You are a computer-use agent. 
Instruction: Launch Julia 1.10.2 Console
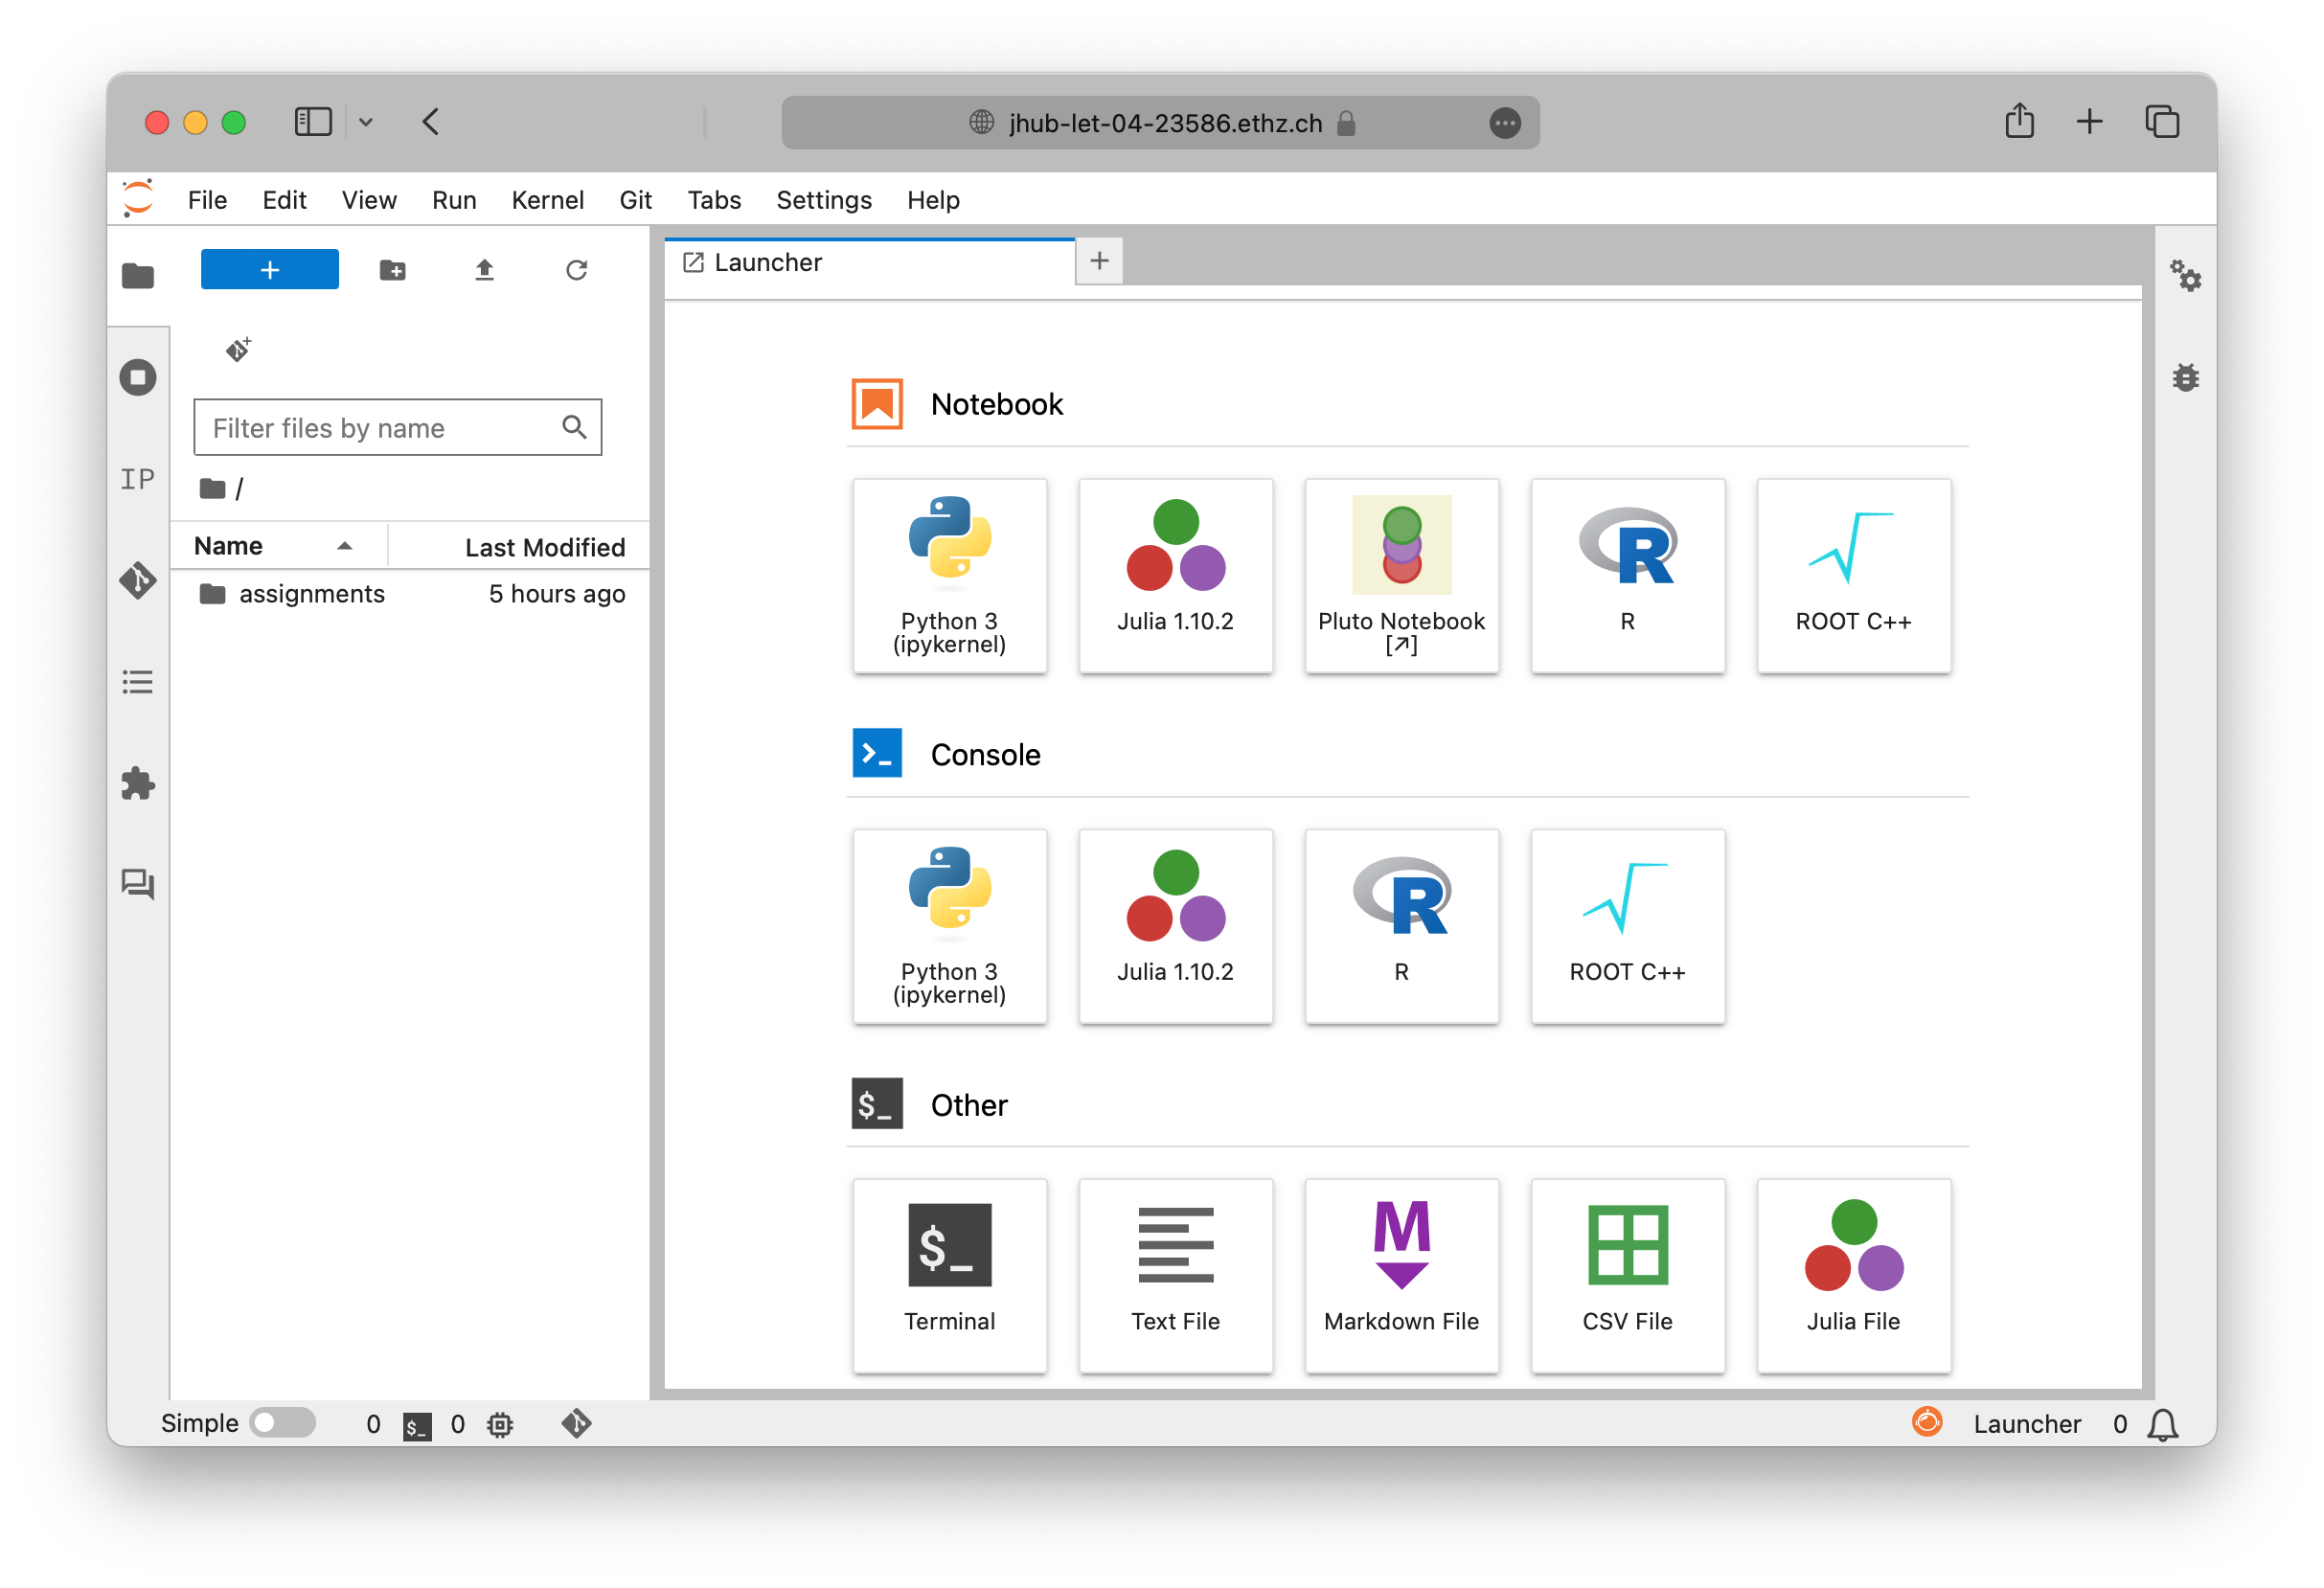[x=1176, y=917]
